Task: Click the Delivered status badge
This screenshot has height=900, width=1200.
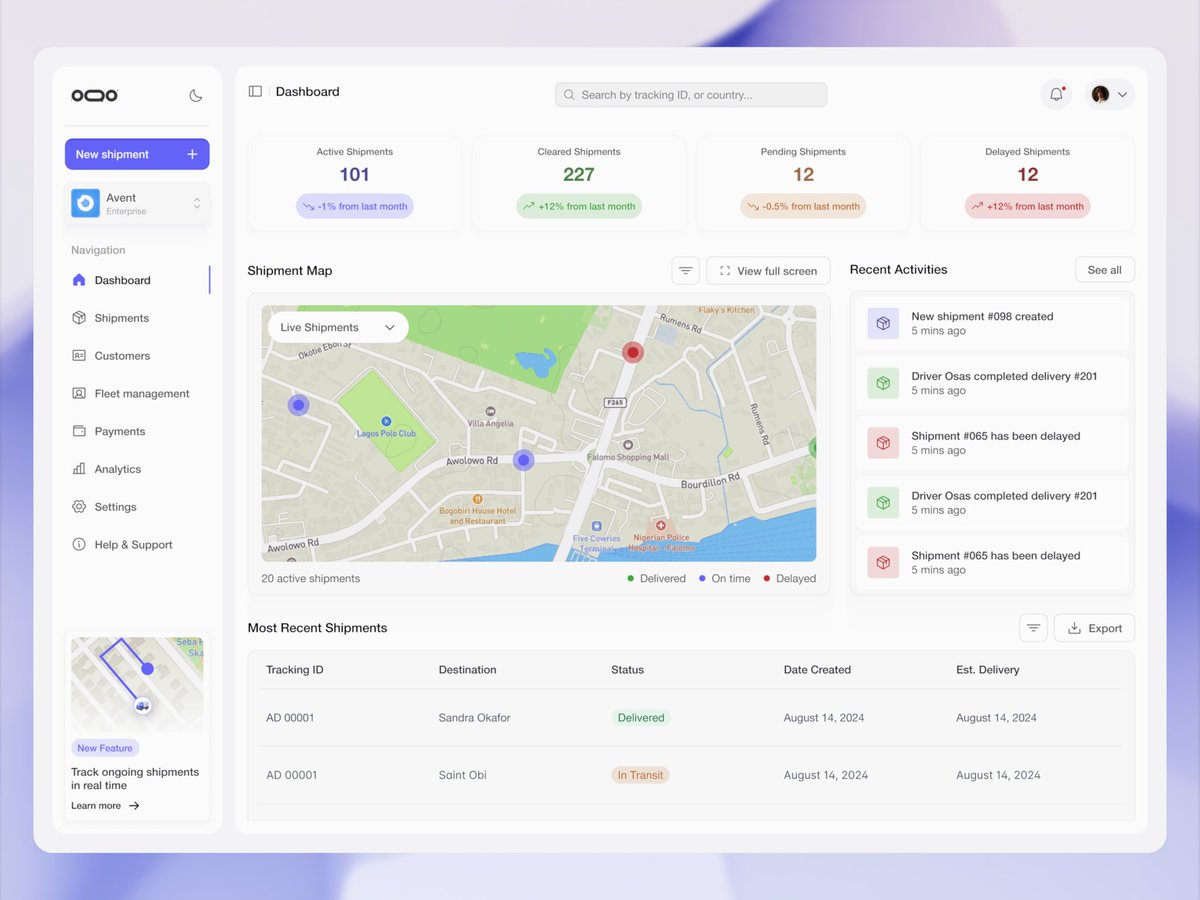Action: [x=641, y=718]
